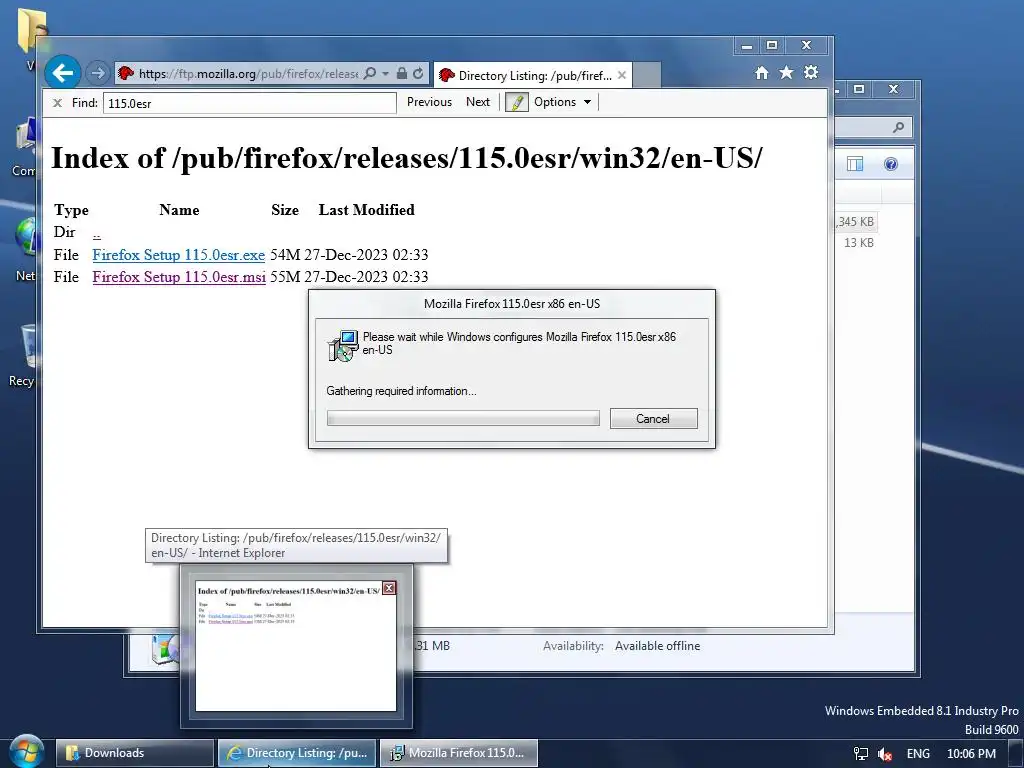
Task: Click the file icon in Downloads details pane
Action: (x=165, y=648)
